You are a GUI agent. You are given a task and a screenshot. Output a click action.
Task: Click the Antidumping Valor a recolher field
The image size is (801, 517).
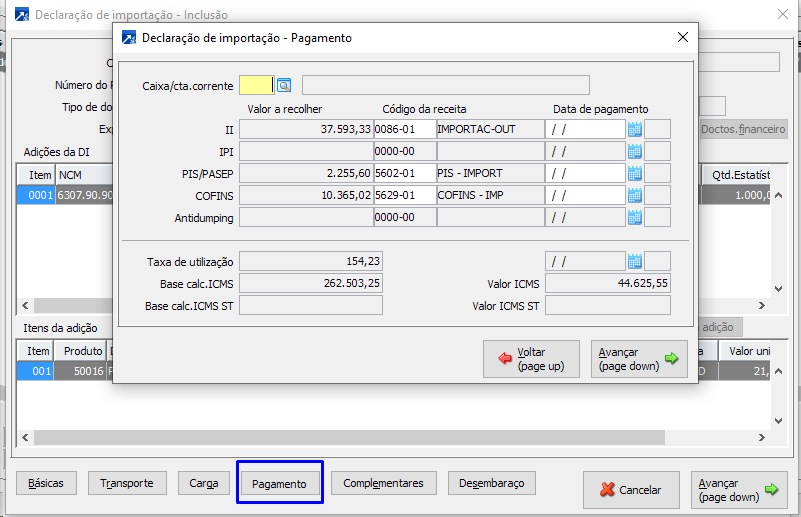[306, 217]
